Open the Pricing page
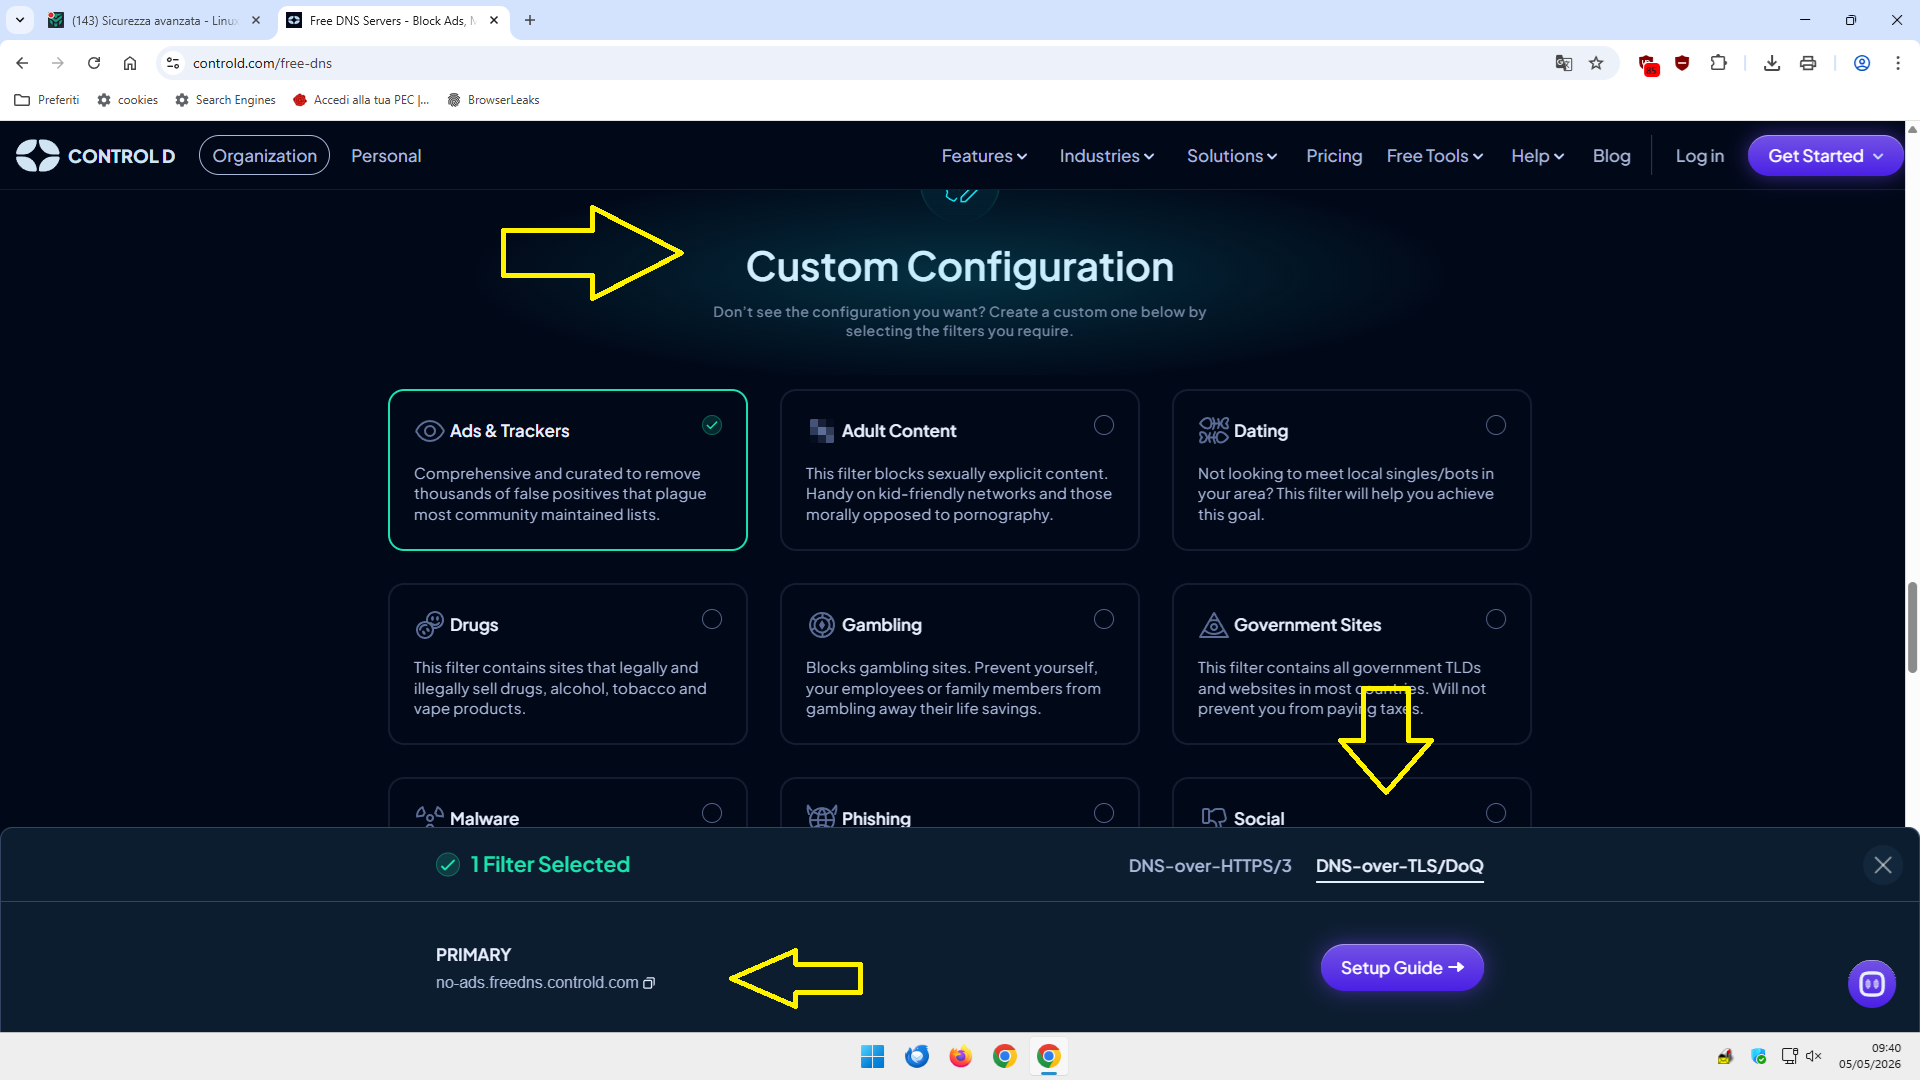This screenshot has height=1080, width=1920. click(1334, 156)
